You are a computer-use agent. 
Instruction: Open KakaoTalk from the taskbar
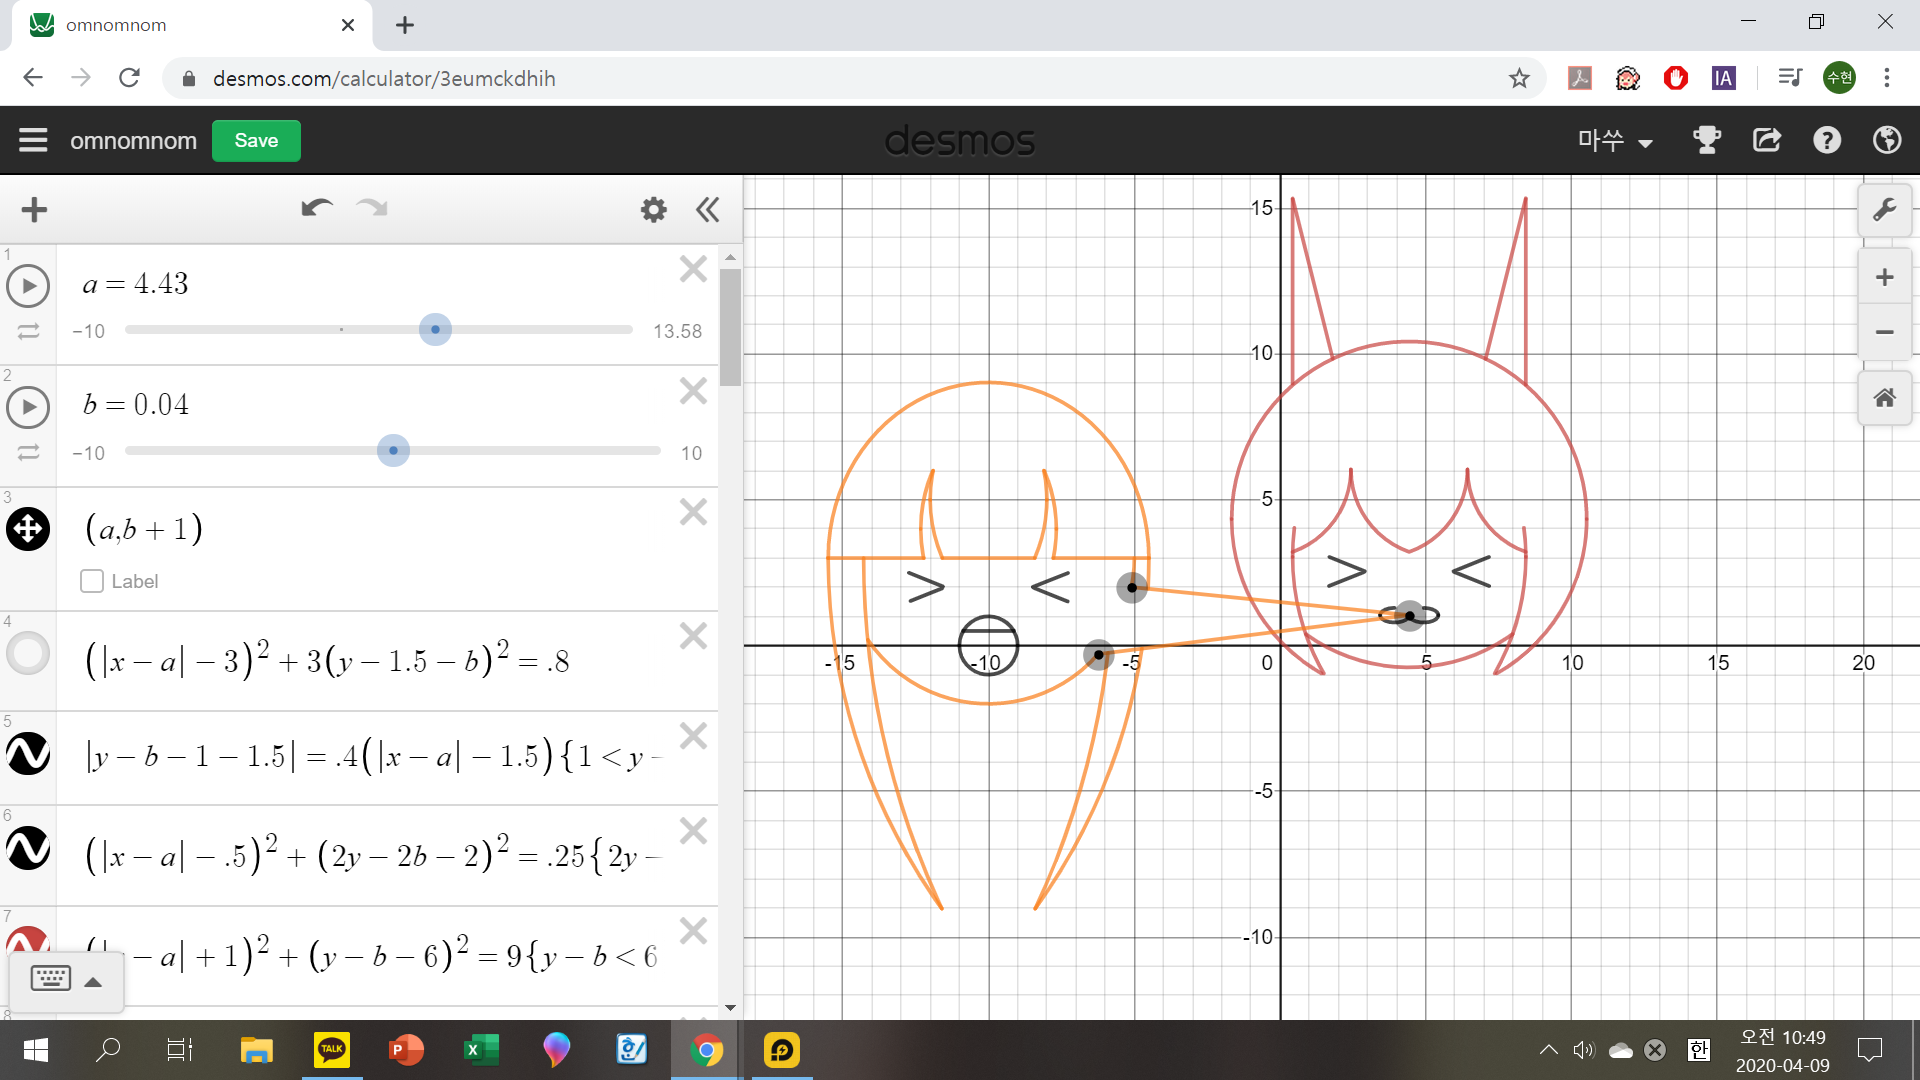coord(332,1050)
